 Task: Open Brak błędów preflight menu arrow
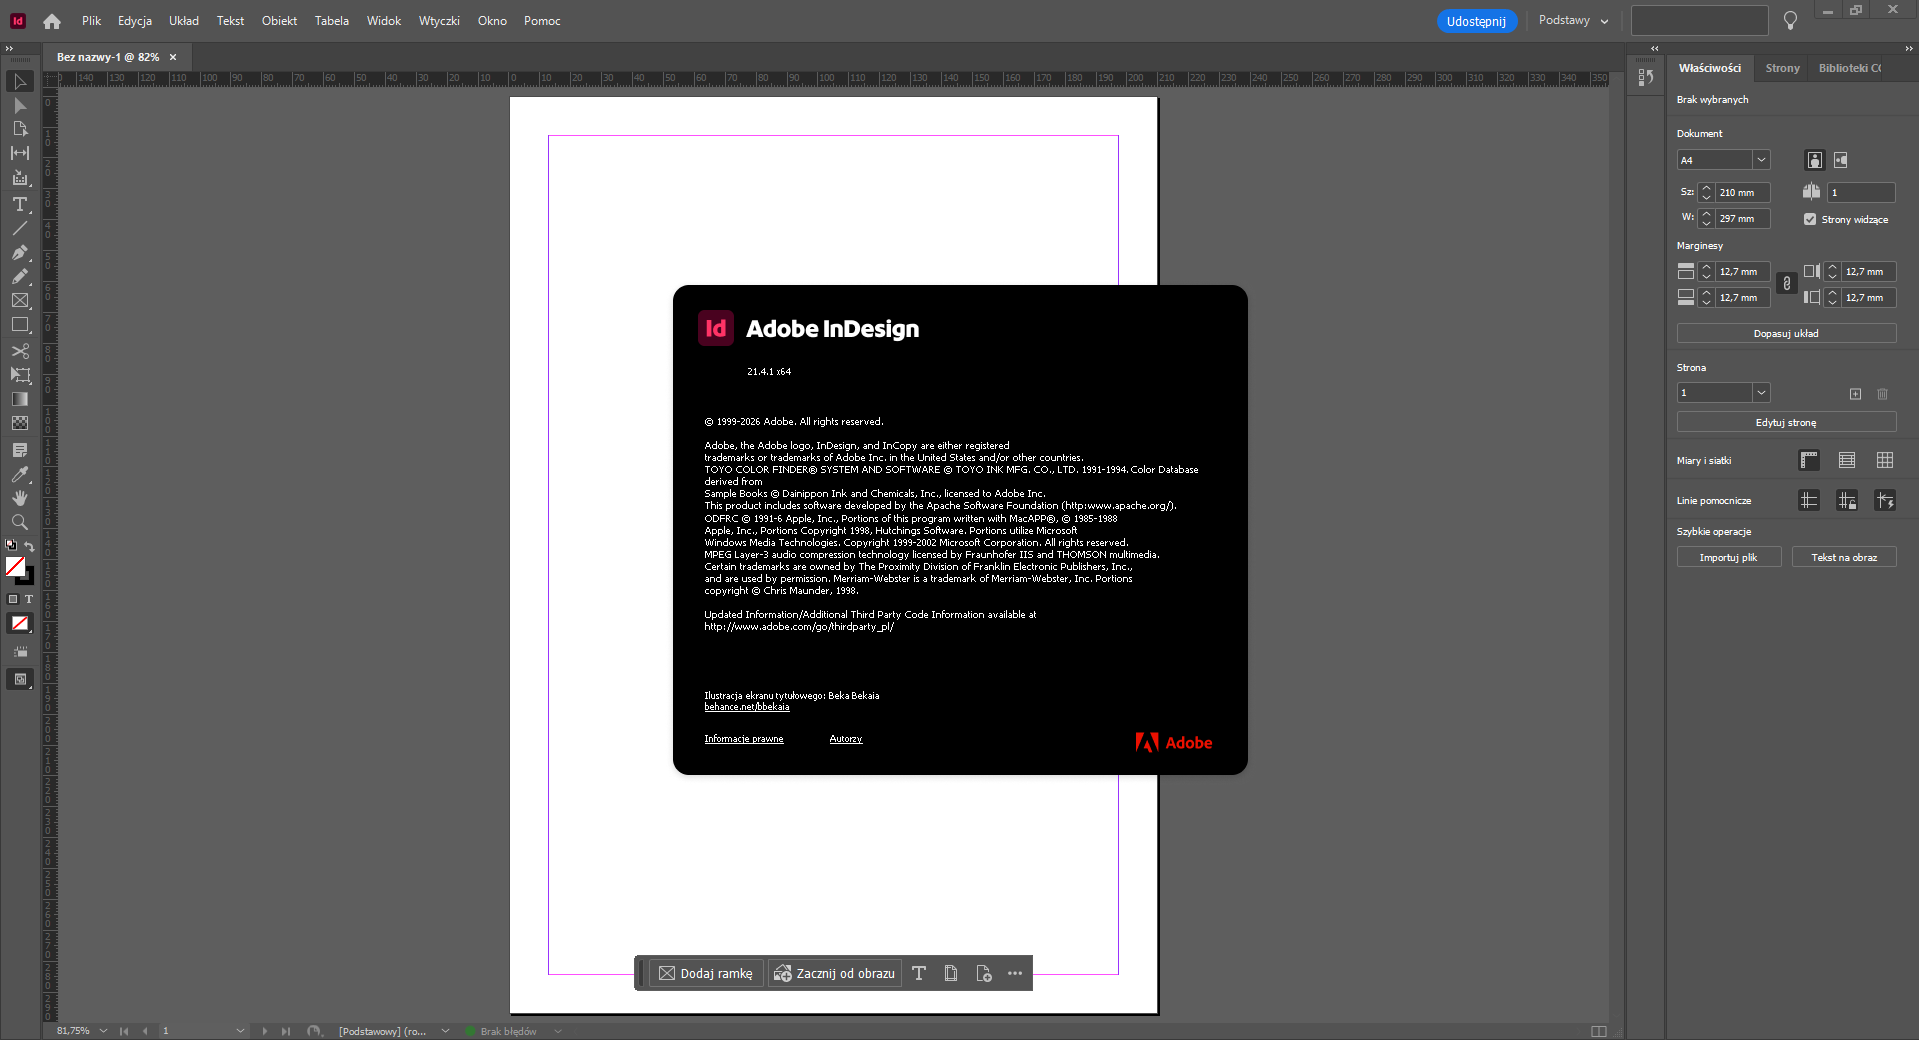(x=558, y=1031)
